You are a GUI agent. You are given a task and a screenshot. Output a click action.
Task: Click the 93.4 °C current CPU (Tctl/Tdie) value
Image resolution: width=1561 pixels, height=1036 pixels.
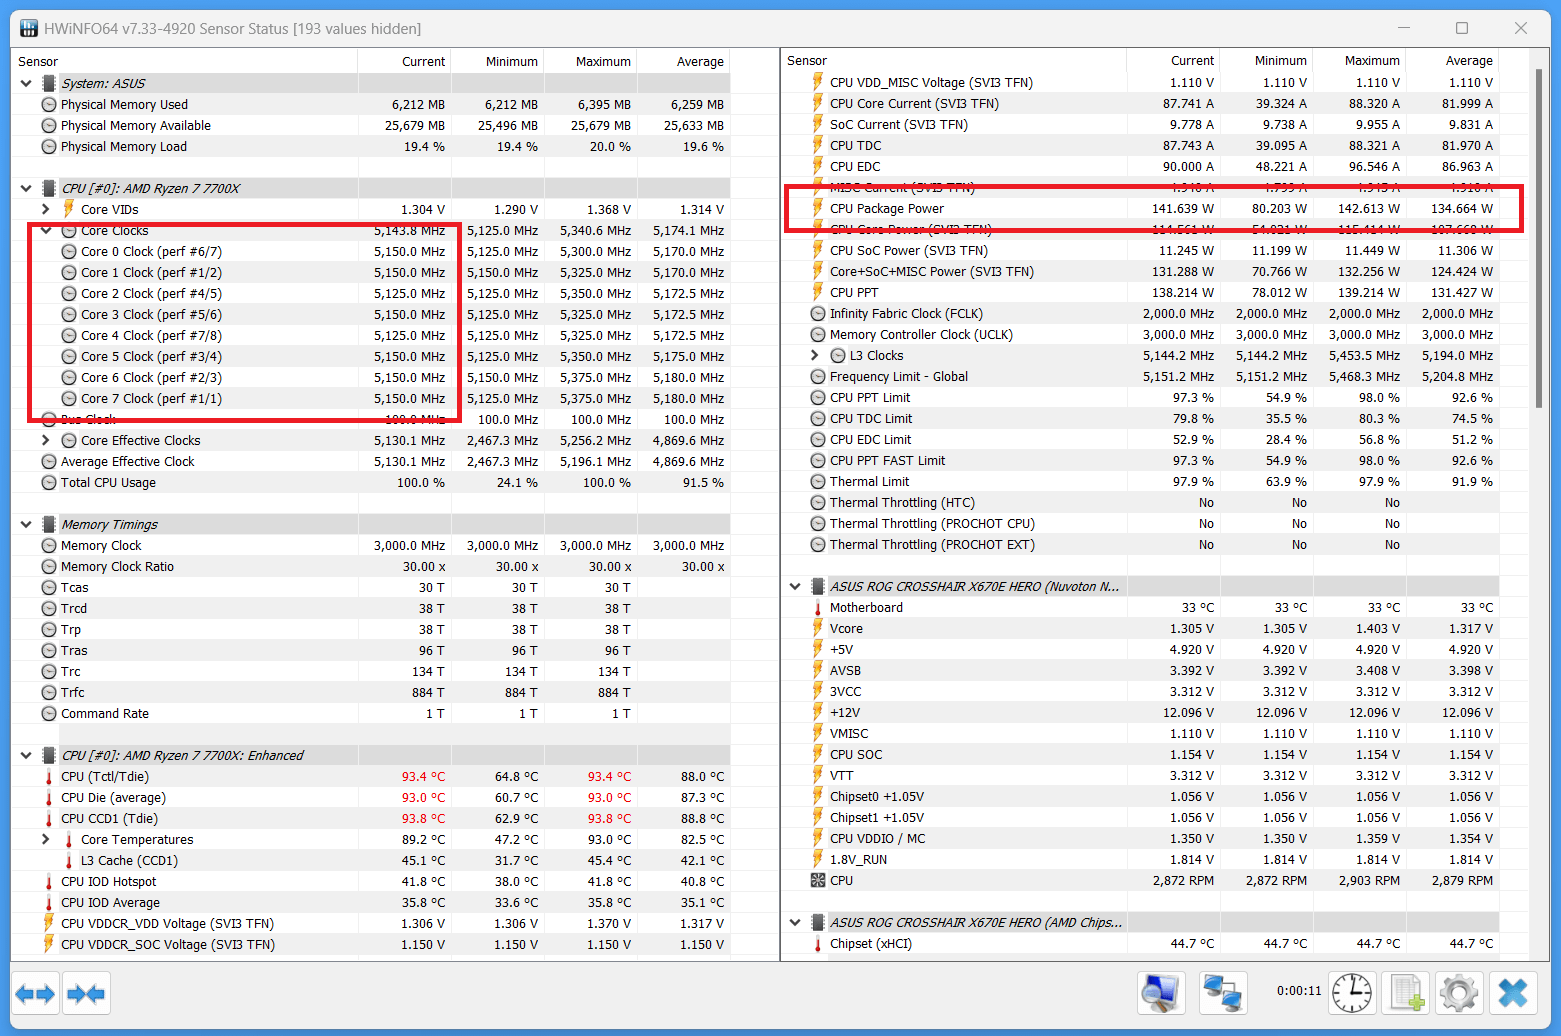(423, 777)
